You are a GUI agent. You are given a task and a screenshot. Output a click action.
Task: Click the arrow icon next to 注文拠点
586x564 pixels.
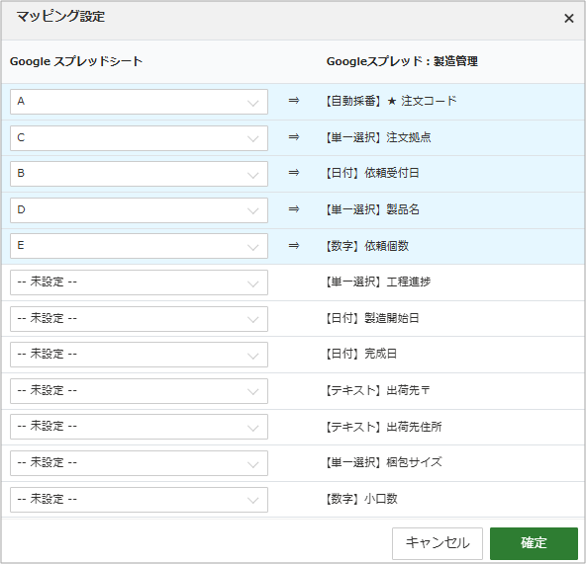coord(294,137)
